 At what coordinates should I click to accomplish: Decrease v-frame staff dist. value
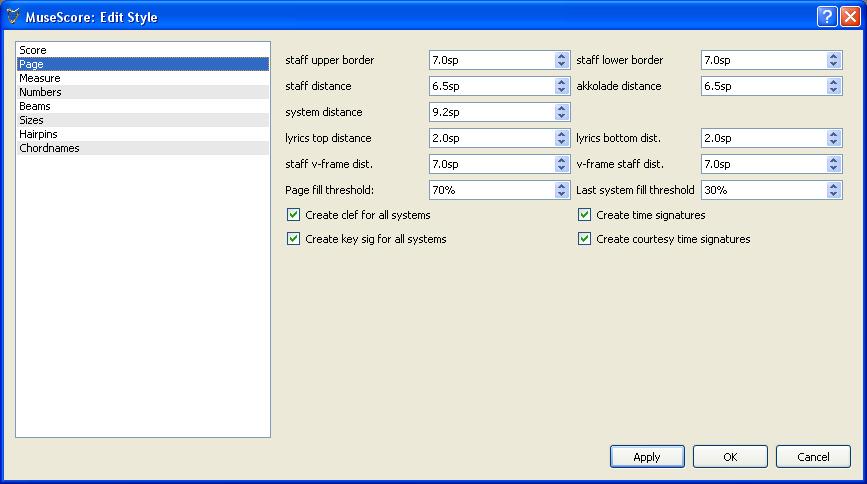tap(834, 168)
